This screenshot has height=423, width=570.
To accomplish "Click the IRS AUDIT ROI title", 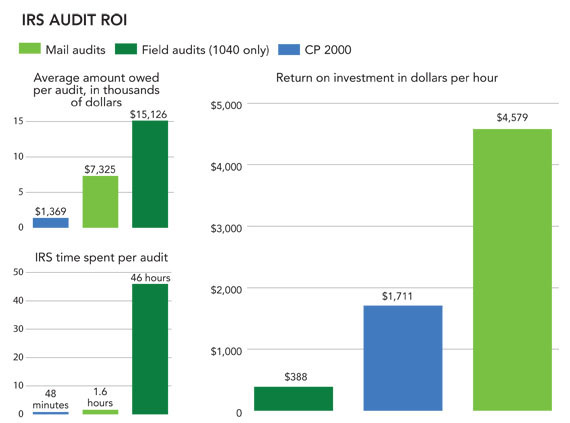I will coord(75,20).
